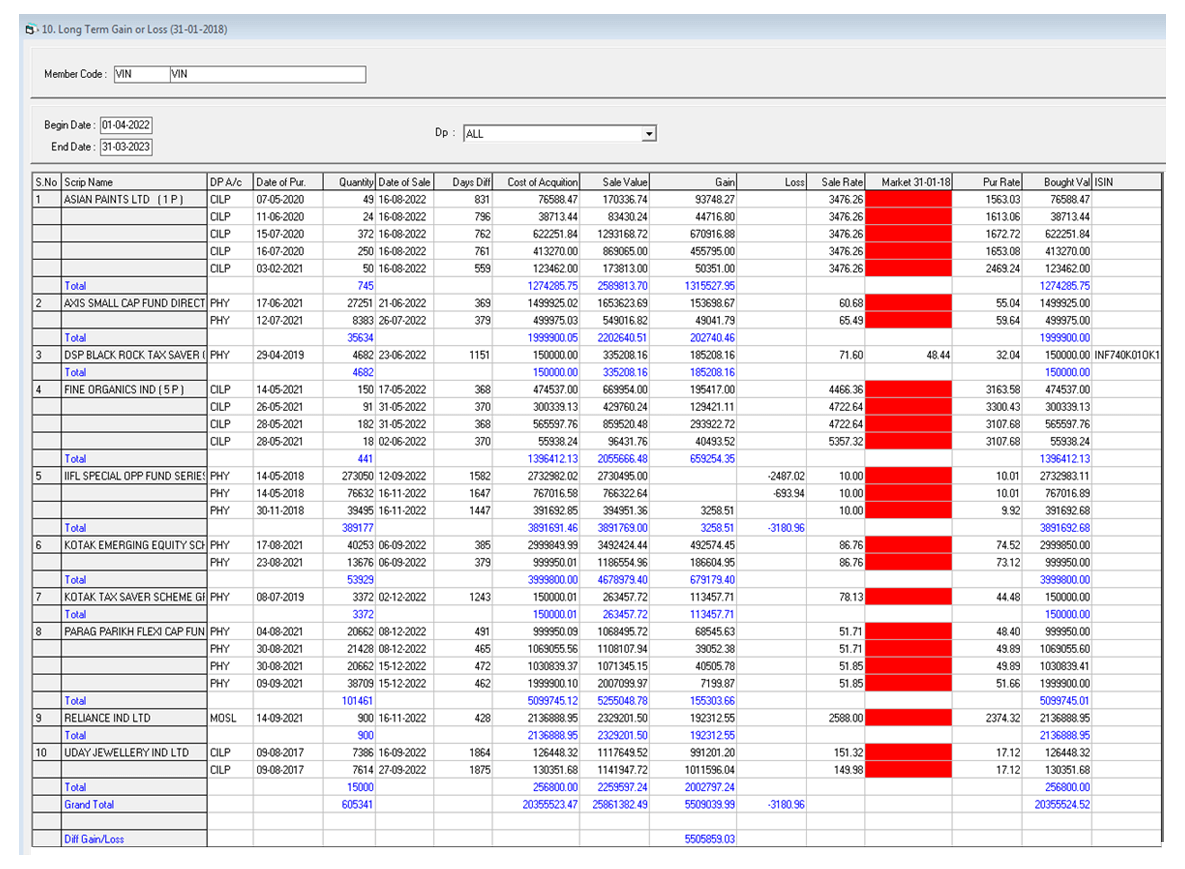Screen dimensions: 1185x869
Task: Select the KOTAK EMERGING EQUITY SCH row
Action: 597,545
